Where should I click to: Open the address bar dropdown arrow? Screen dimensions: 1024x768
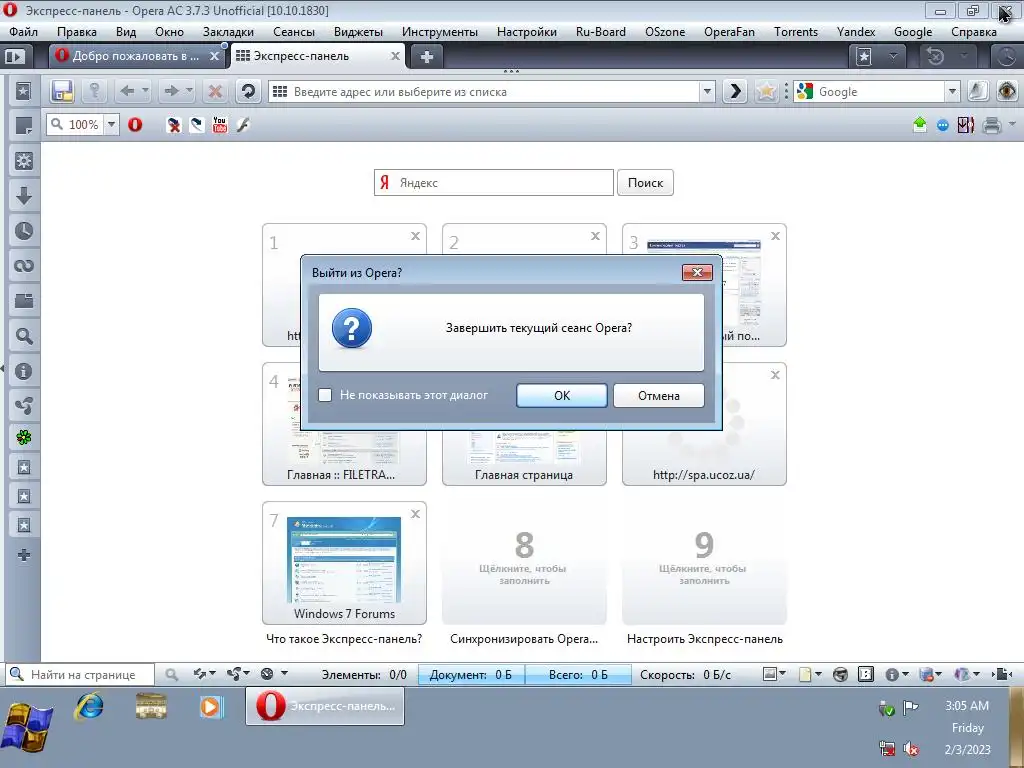[x=707, y=92]
